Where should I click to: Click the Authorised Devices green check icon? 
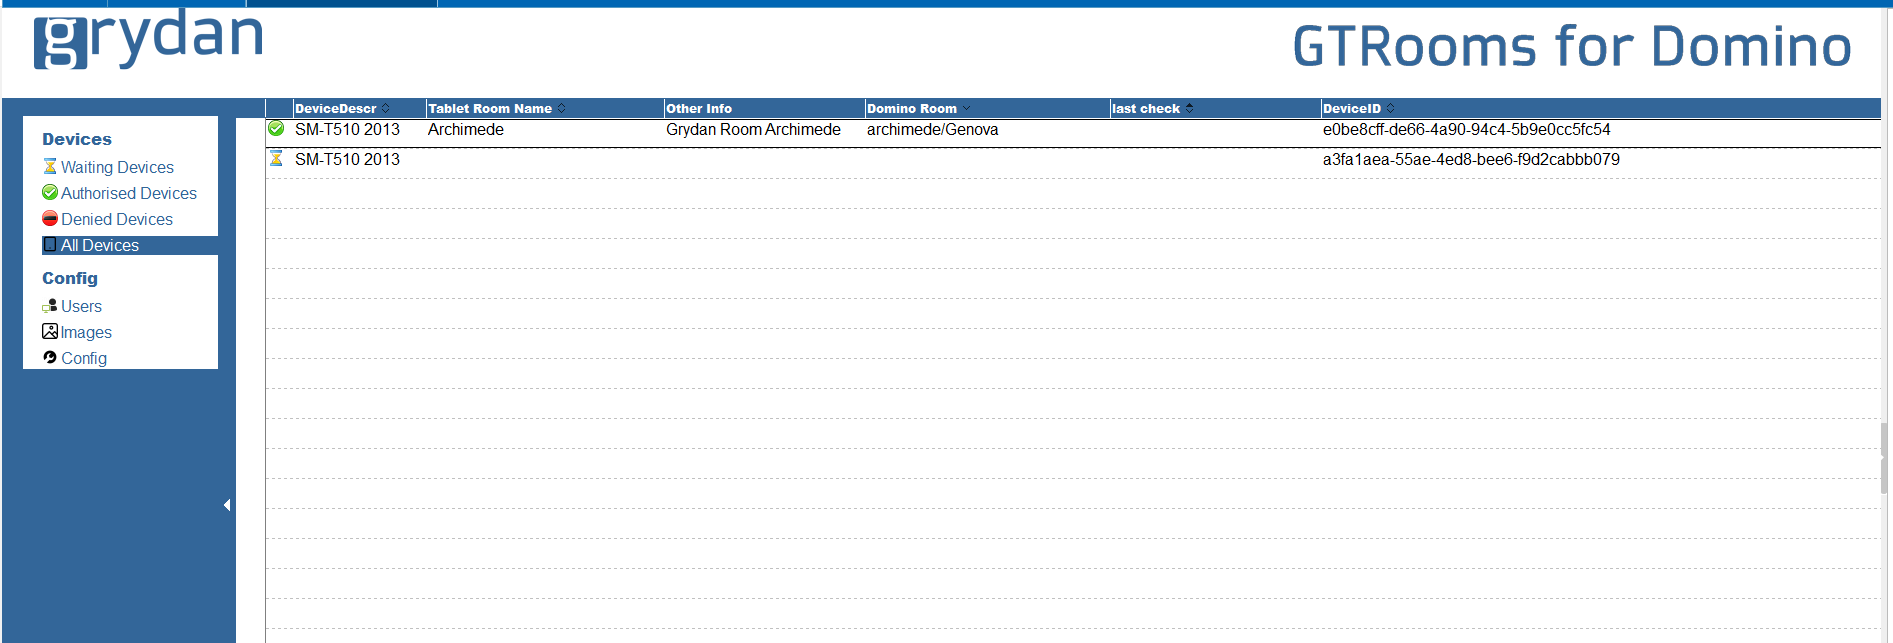tap(50, 193)
